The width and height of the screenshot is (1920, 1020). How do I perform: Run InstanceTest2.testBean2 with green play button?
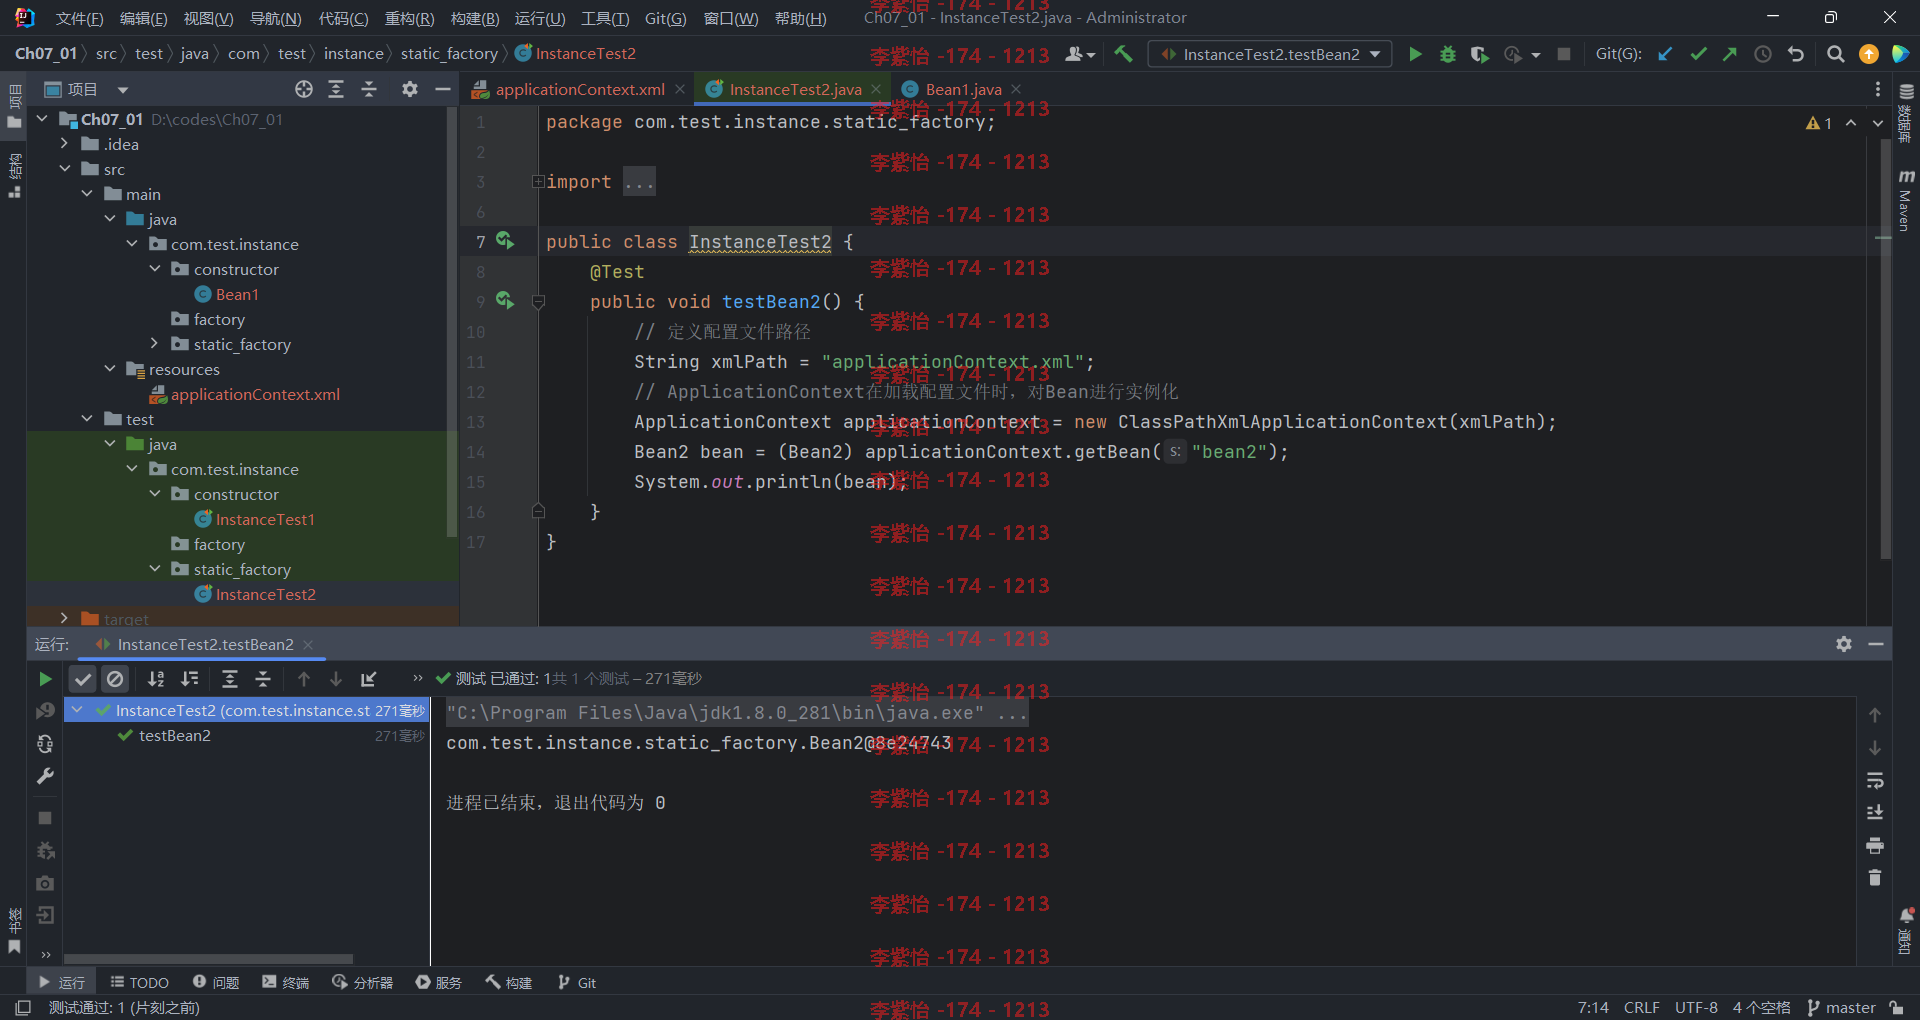coord(1415,54)
